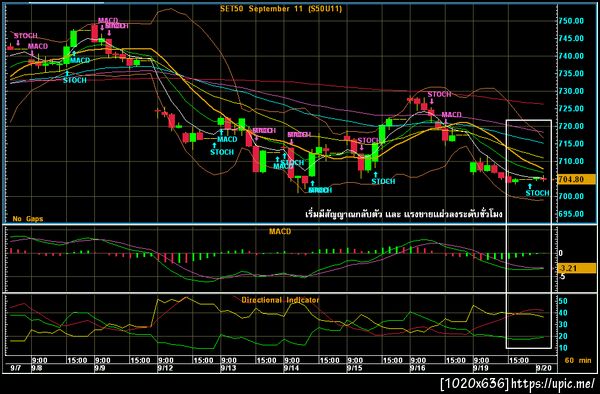Select the 9/19 date label
Screen dimensions: 600x394
click(481, 368)
